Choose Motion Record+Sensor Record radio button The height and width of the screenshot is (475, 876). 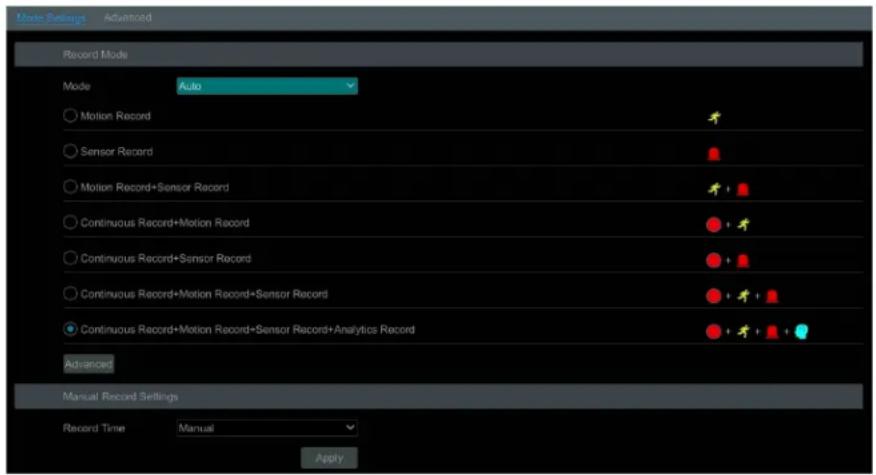click(70, 187)
